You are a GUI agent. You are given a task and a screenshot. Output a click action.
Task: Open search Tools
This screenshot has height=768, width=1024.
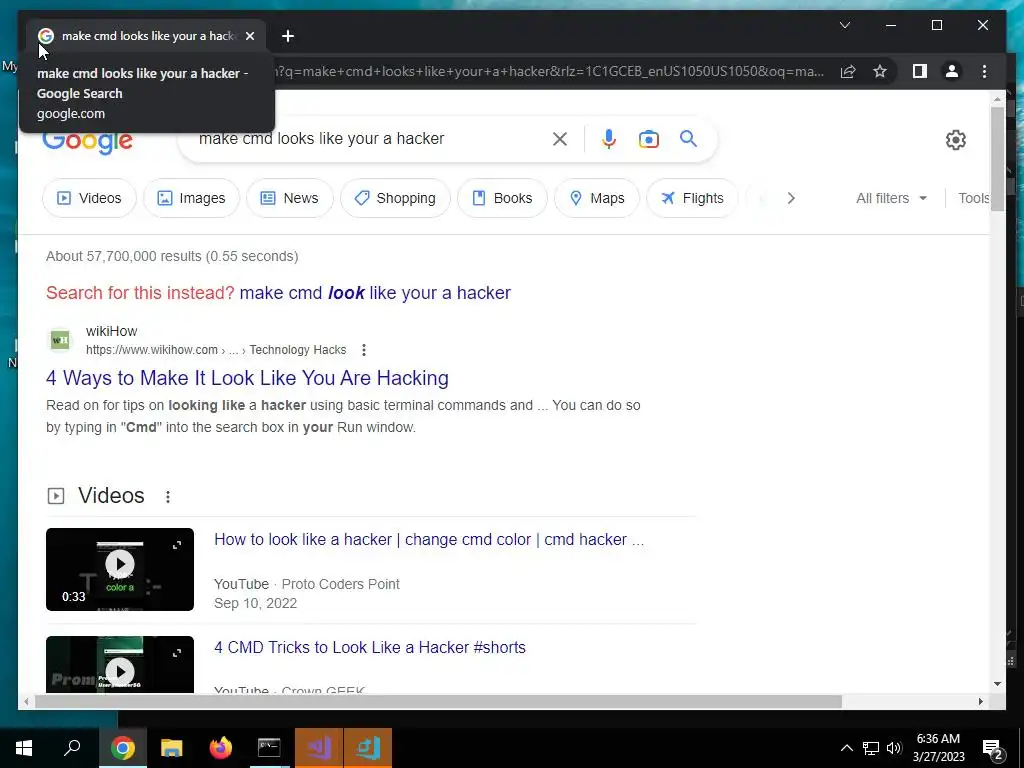click(x=973, y=198)
